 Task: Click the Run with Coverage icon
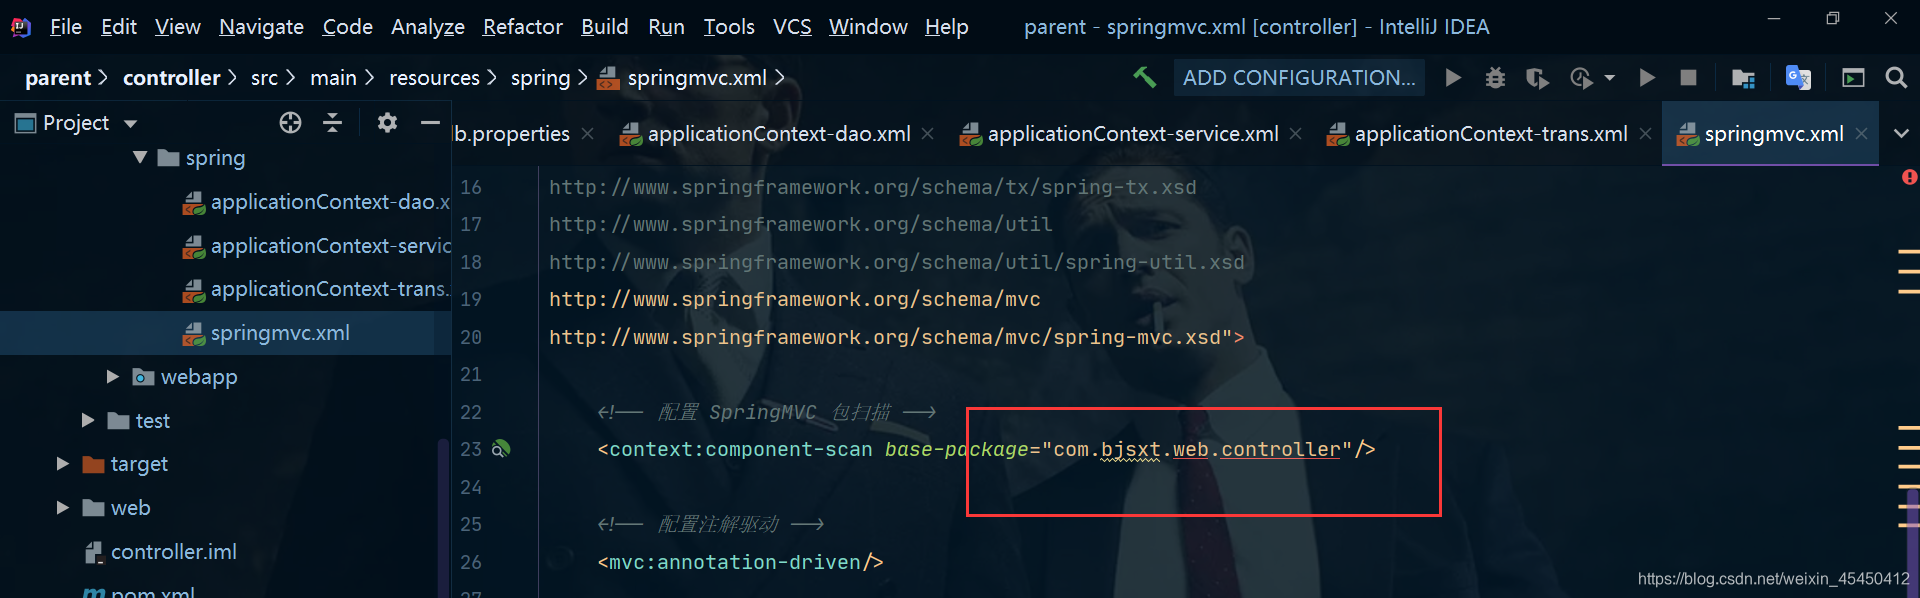1537,77
